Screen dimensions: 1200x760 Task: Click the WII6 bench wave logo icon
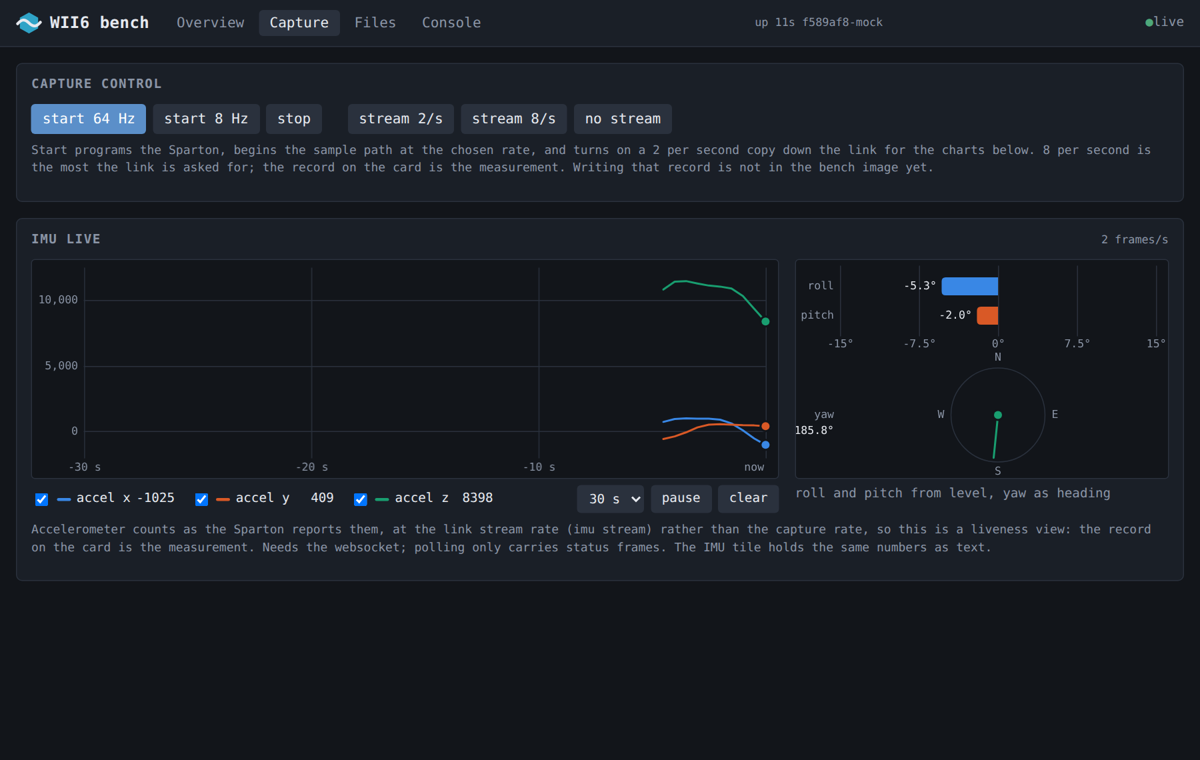[29, 22]
